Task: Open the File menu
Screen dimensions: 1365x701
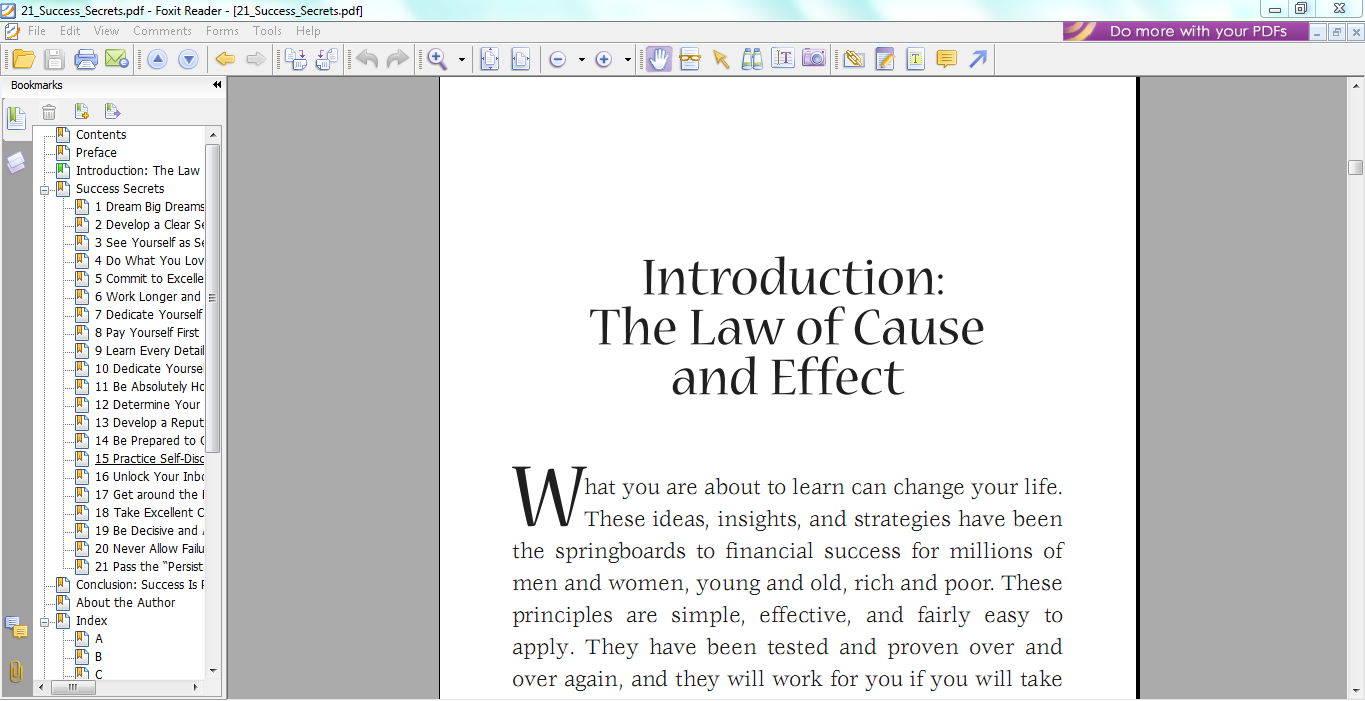Action: click(37, 31)
